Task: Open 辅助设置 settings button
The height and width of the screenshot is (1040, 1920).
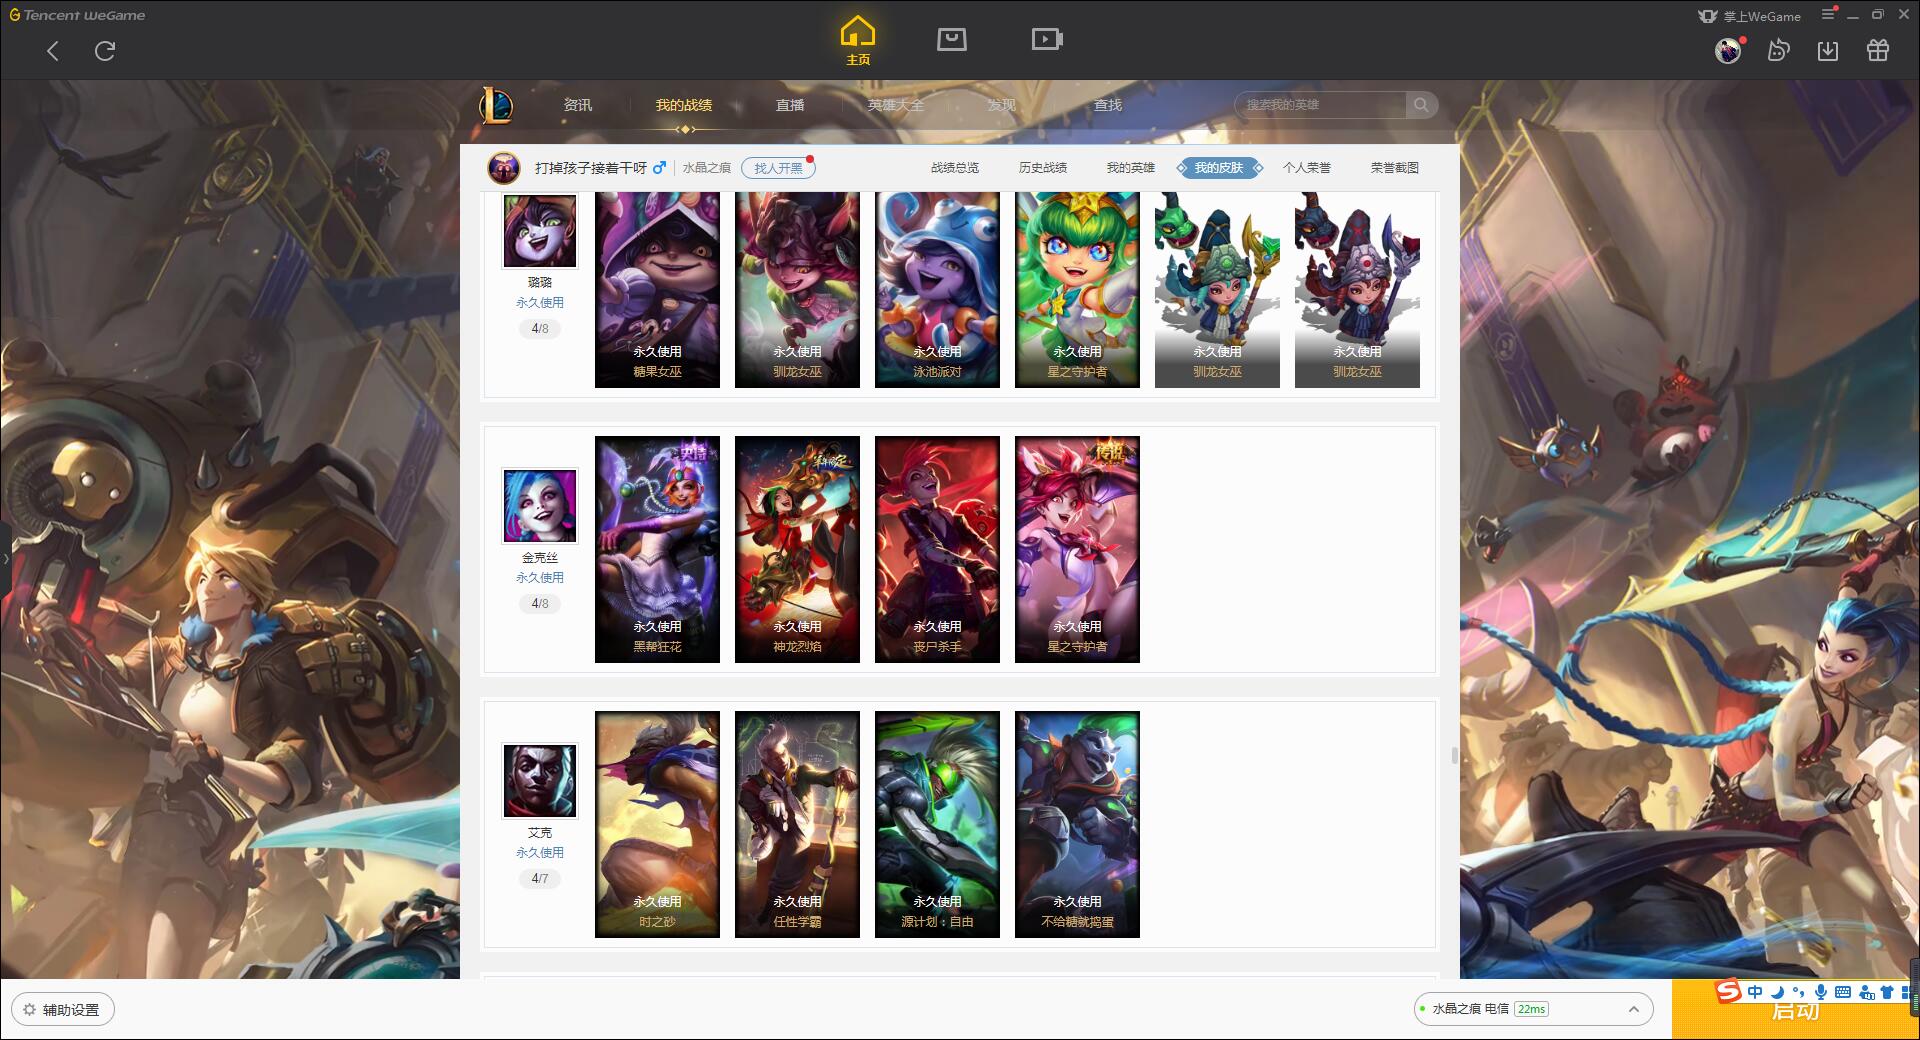Action: pyautogui.click(x=62, y=1010)
